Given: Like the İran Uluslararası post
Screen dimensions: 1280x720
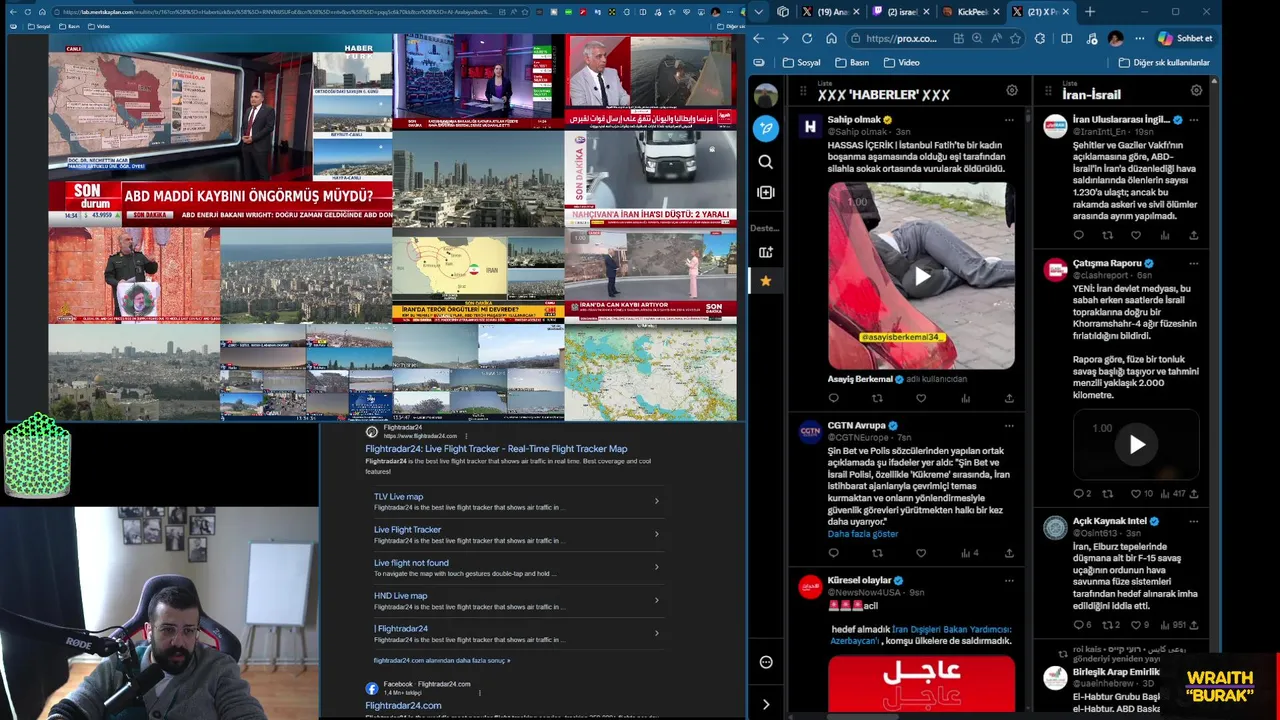Looking at the screenshot, I should (1136, 236).
